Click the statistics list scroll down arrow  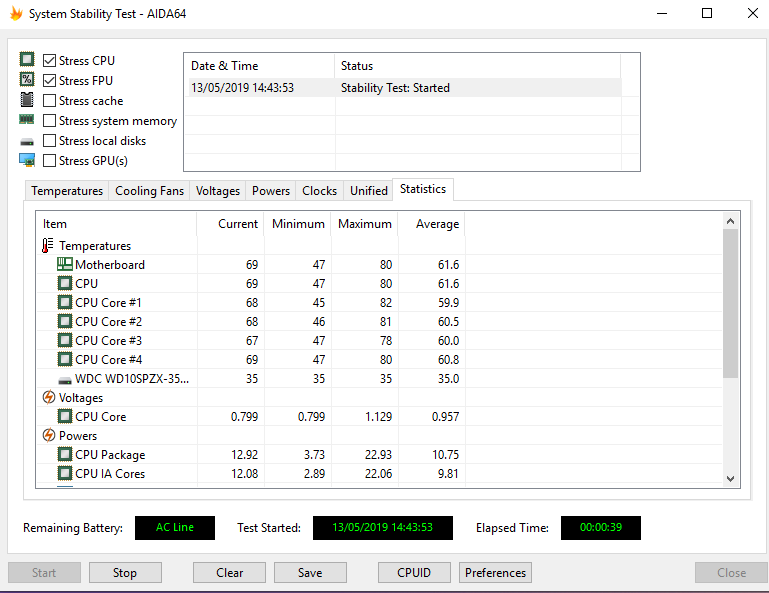tap(730, 479)
